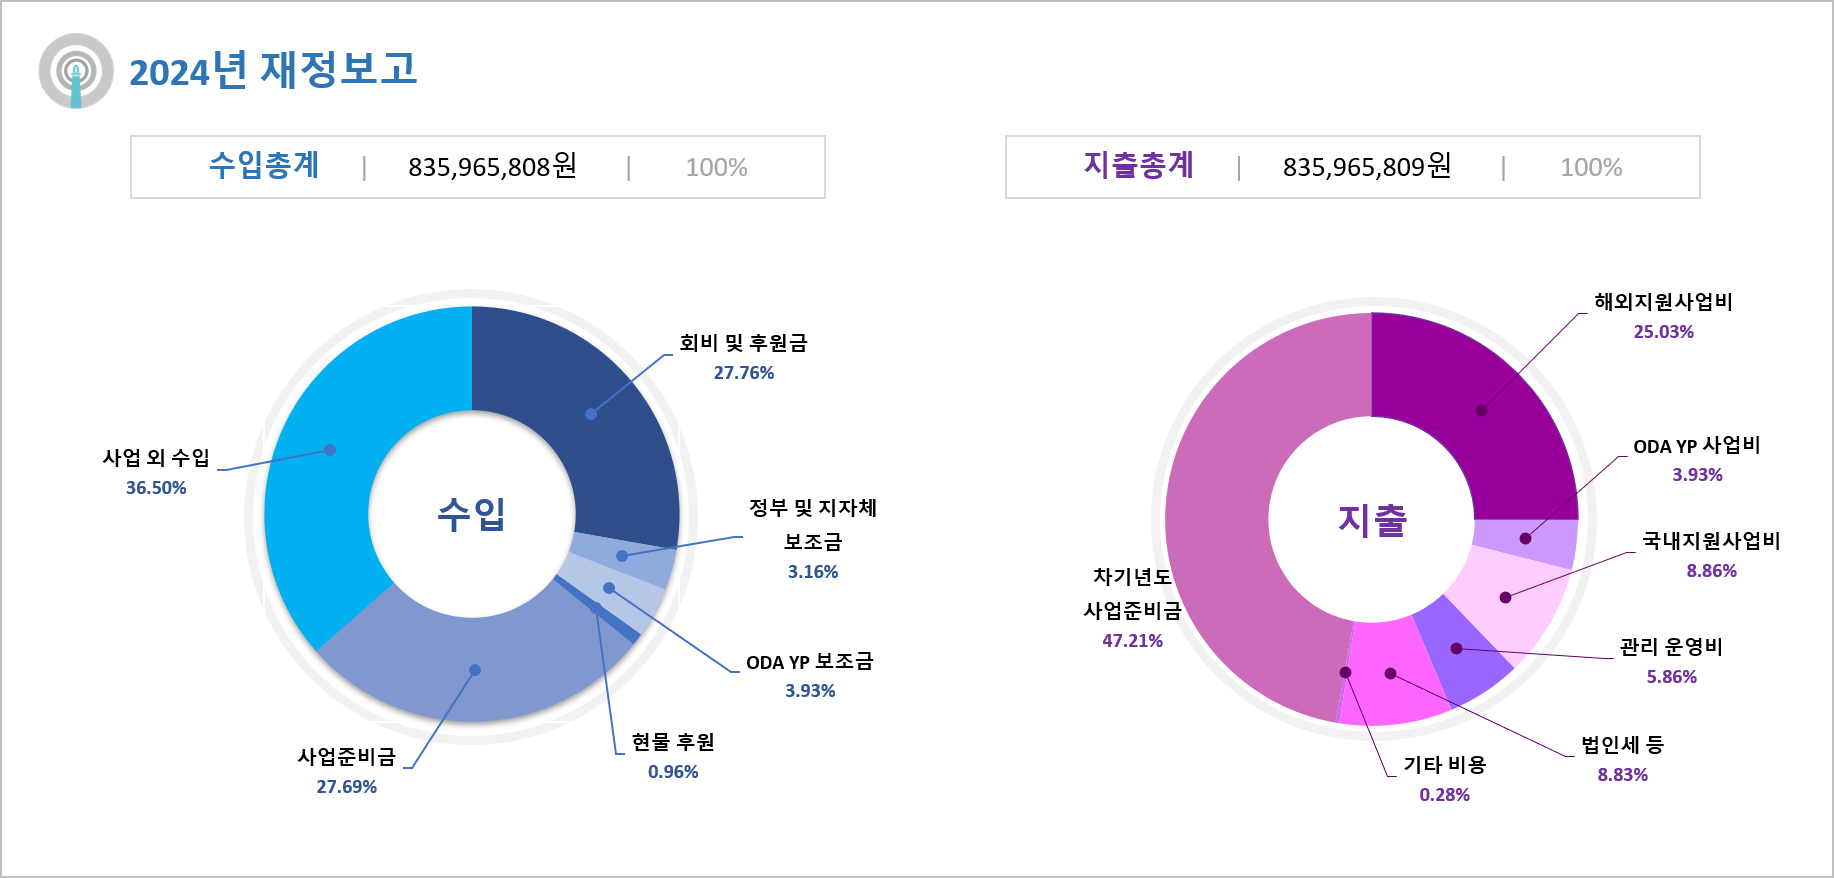Click the 835,965,808원 income total amount
The width and height of the screenshot is (1834, 878).
492,166
